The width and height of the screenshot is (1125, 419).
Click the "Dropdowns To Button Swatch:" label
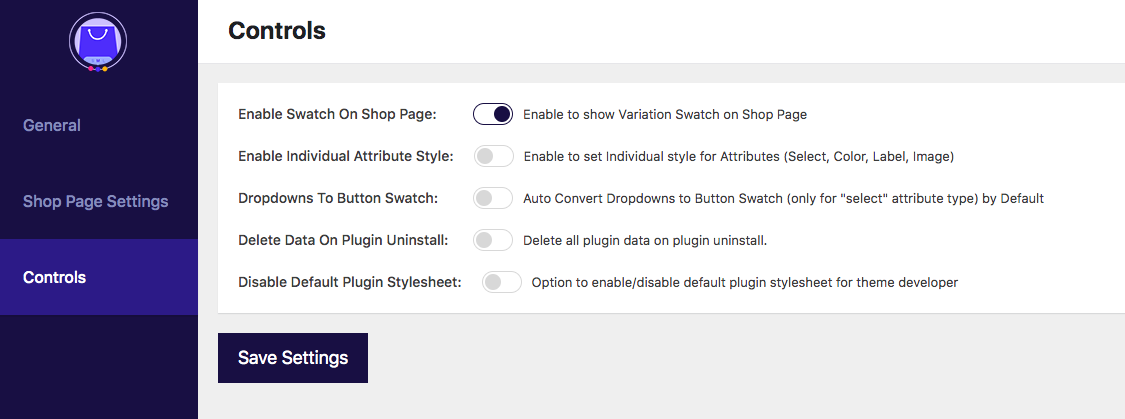338,198
